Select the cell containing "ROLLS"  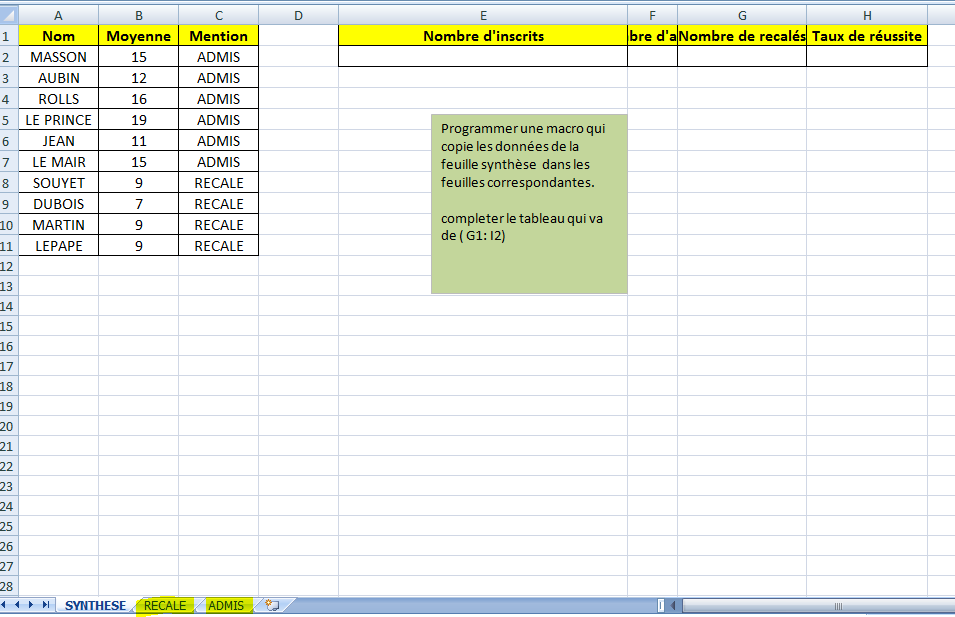pyautogui.click(x=58, y=99)
